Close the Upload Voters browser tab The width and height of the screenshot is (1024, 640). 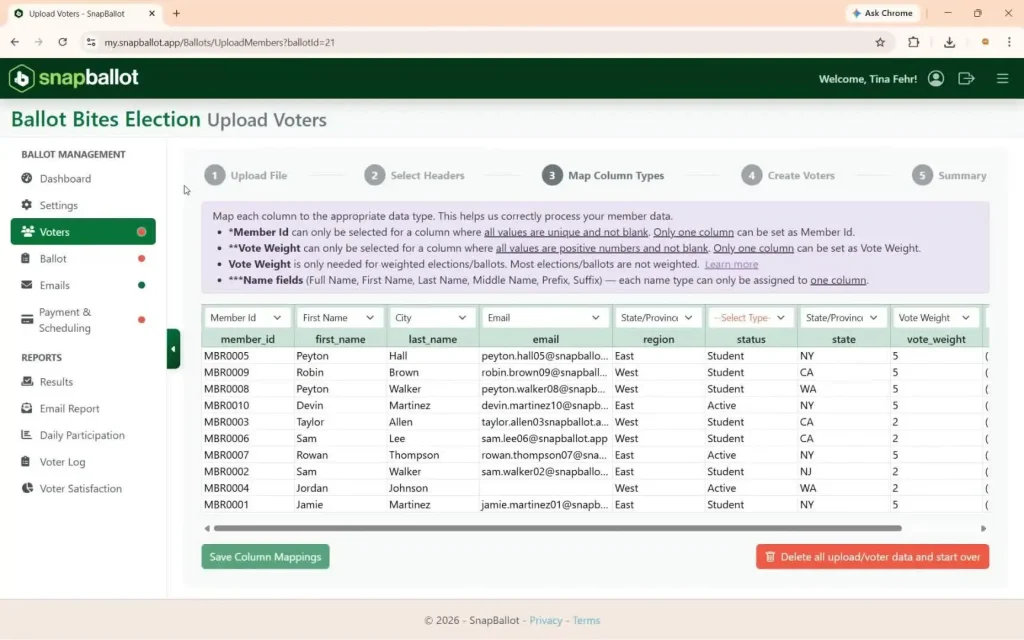click(152, 13)
